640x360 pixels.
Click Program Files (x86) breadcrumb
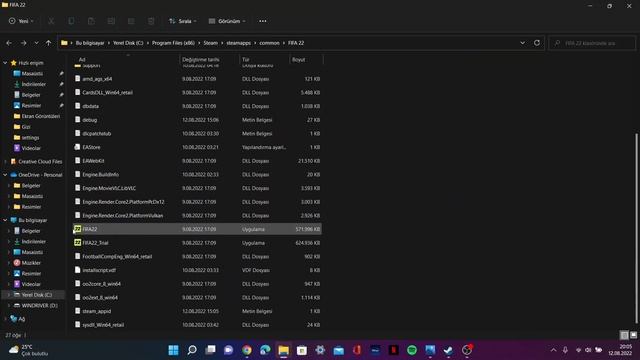click(173, 43)
